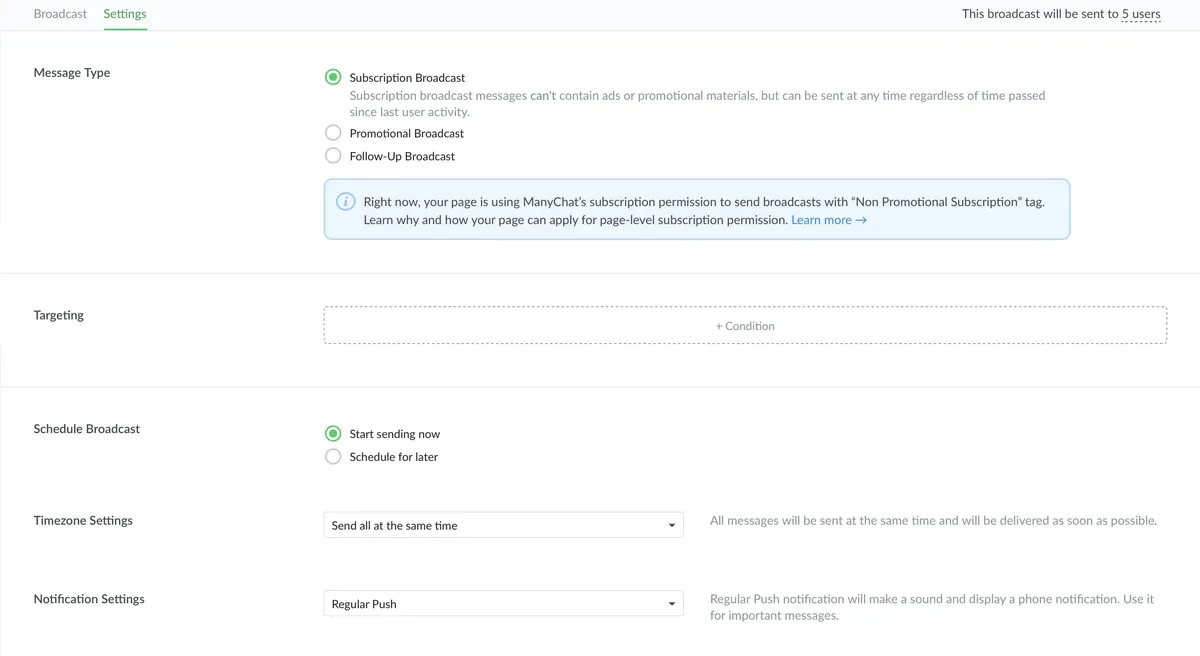1200x656 pixels.
Task: Click the Promotional Broadcast label text
Action: click(406, 133)
